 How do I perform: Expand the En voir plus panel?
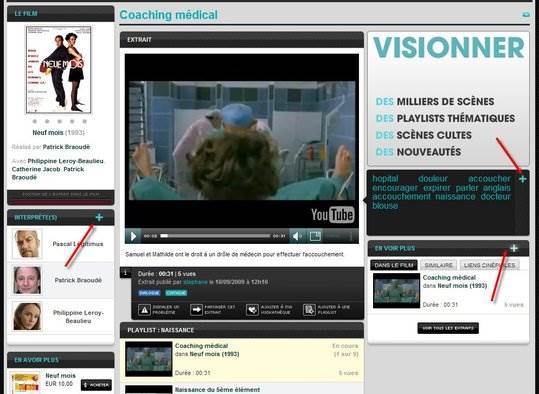tap(514, 248)
